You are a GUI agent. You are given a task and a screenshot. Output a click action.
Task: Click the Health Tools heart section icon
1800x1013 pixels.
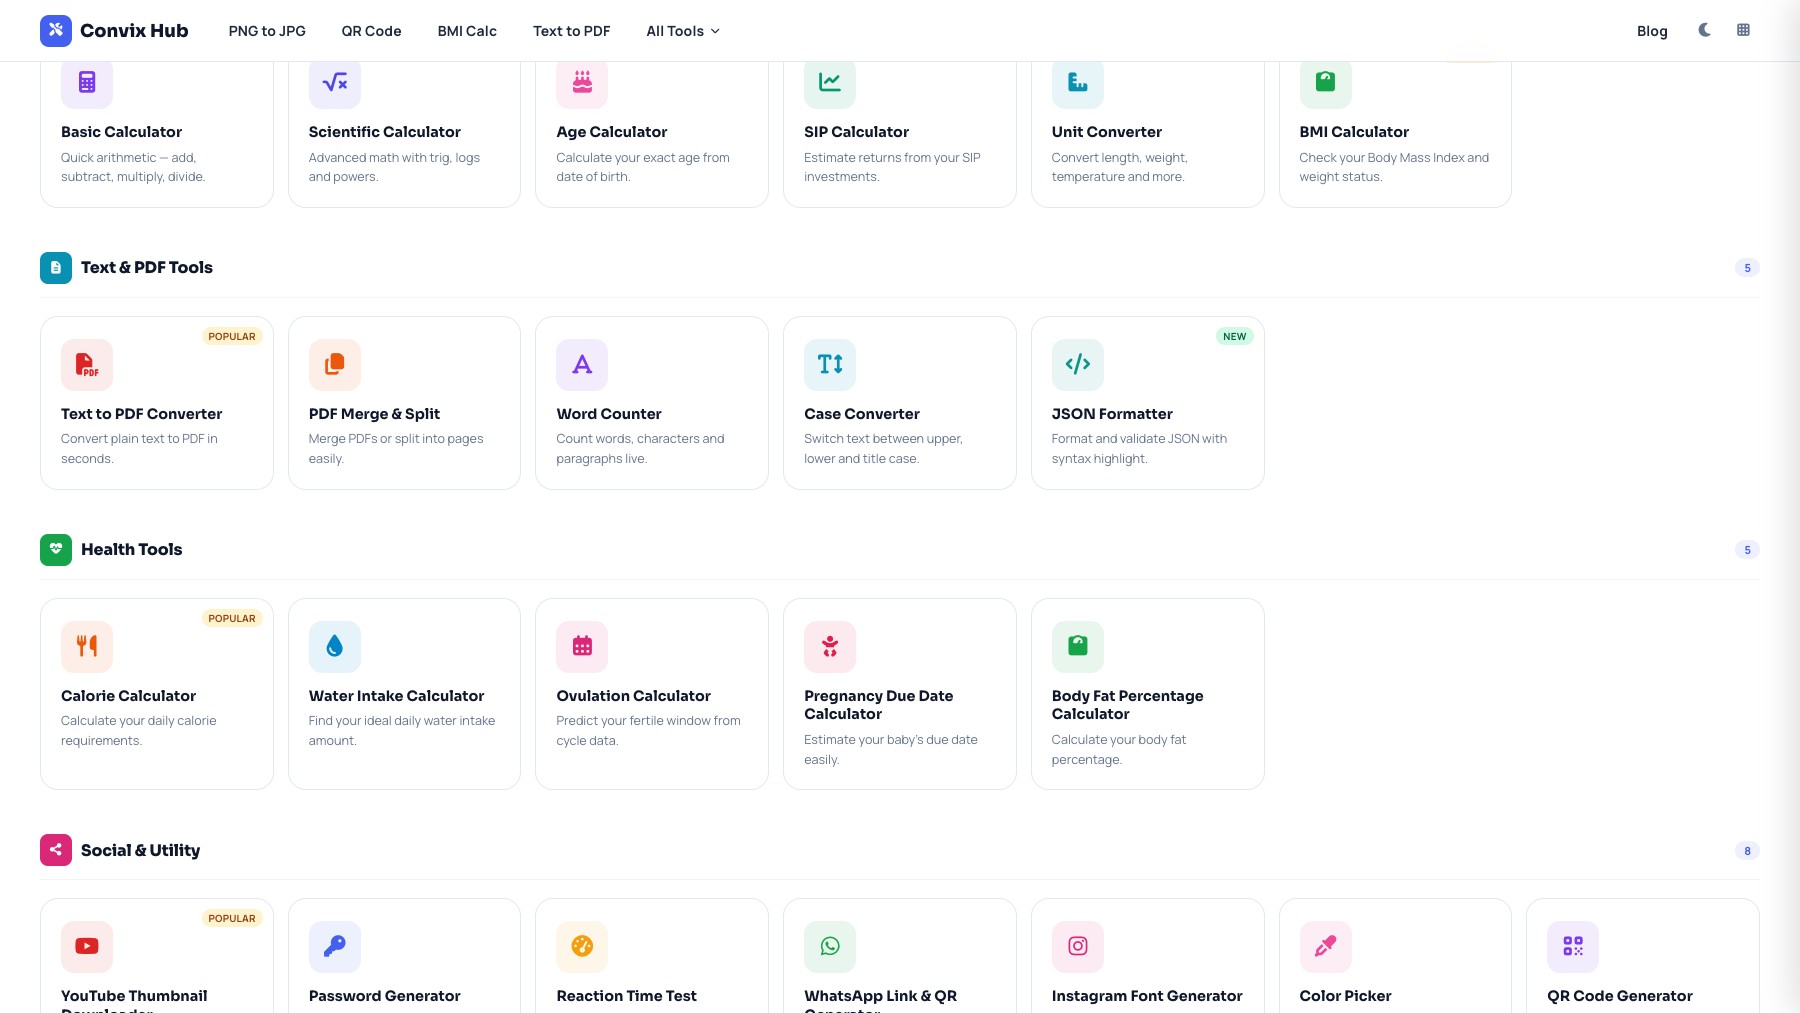(56, 550)
